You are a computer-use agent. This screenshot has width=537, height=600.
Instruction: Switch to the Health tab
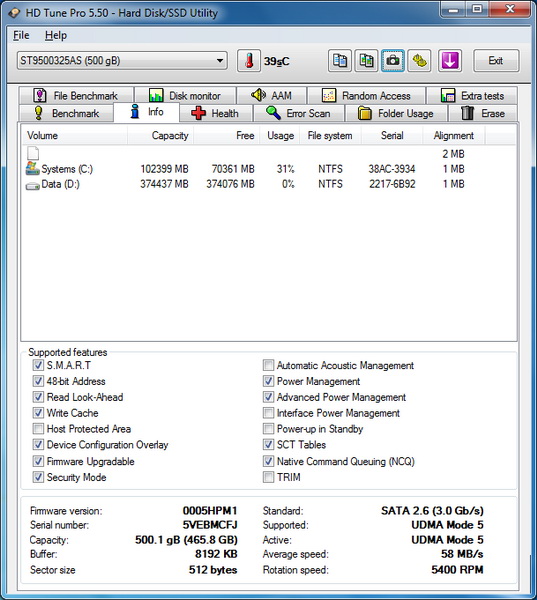point(215,113)
